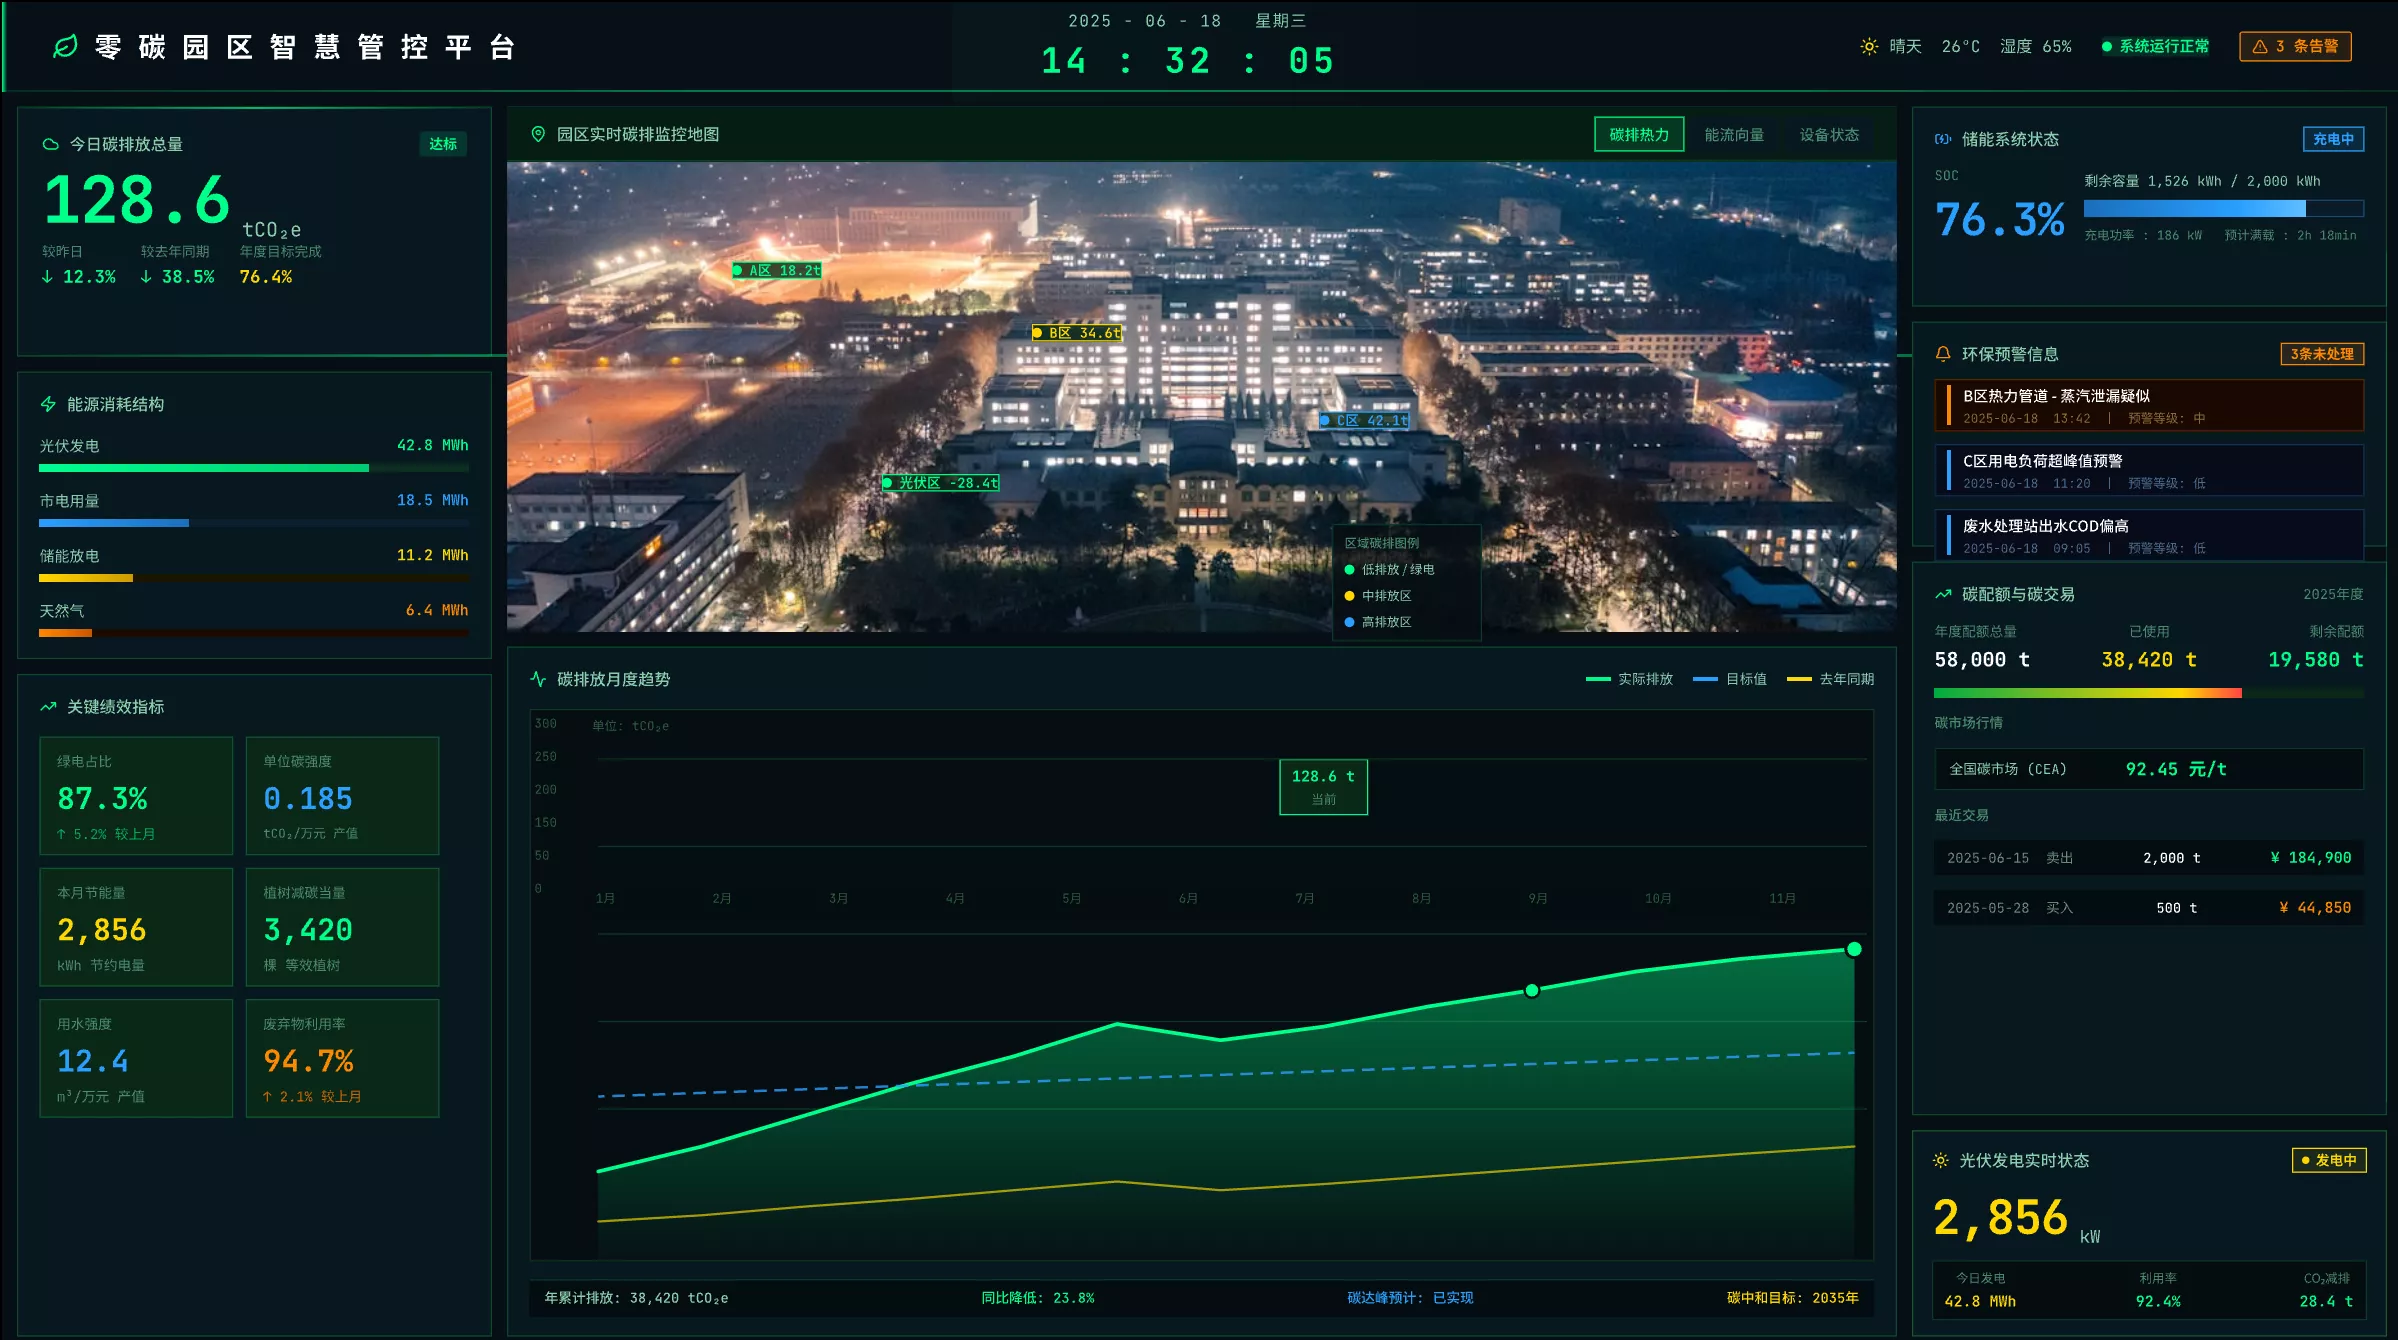This screenshot has height=1340, width=2398.
Task: Select the 2025-05-28 买入 transaction row
Action: (x=2149, y=908)
